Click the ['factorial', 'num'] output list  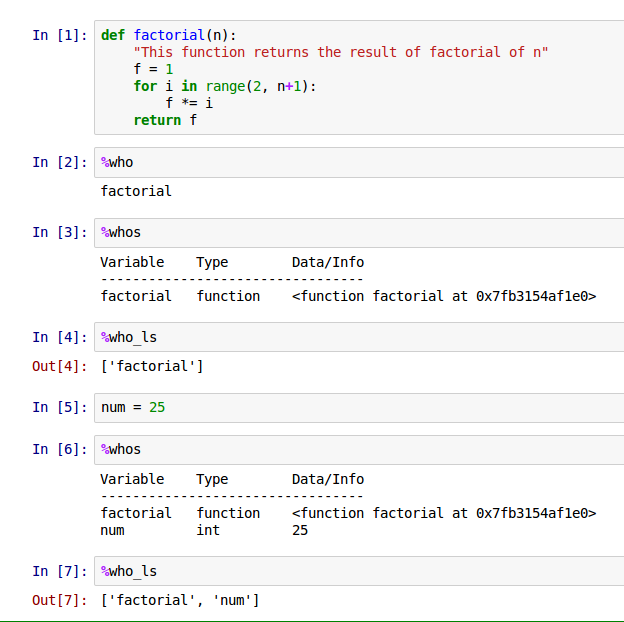pyautogui.click(x=180, y=600)
